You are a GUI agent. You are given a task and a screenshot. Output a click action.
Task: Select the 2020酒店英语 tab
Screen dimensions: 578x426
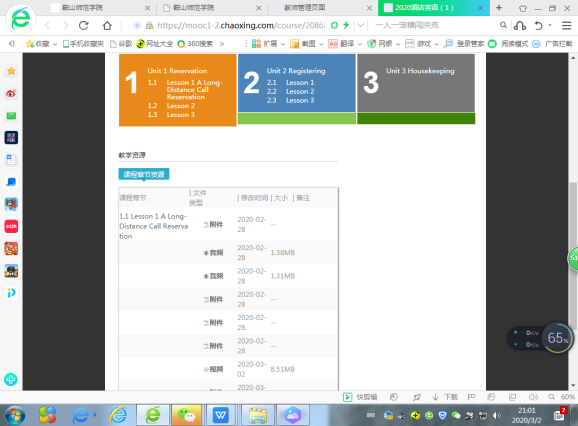(x=434, y=8)
